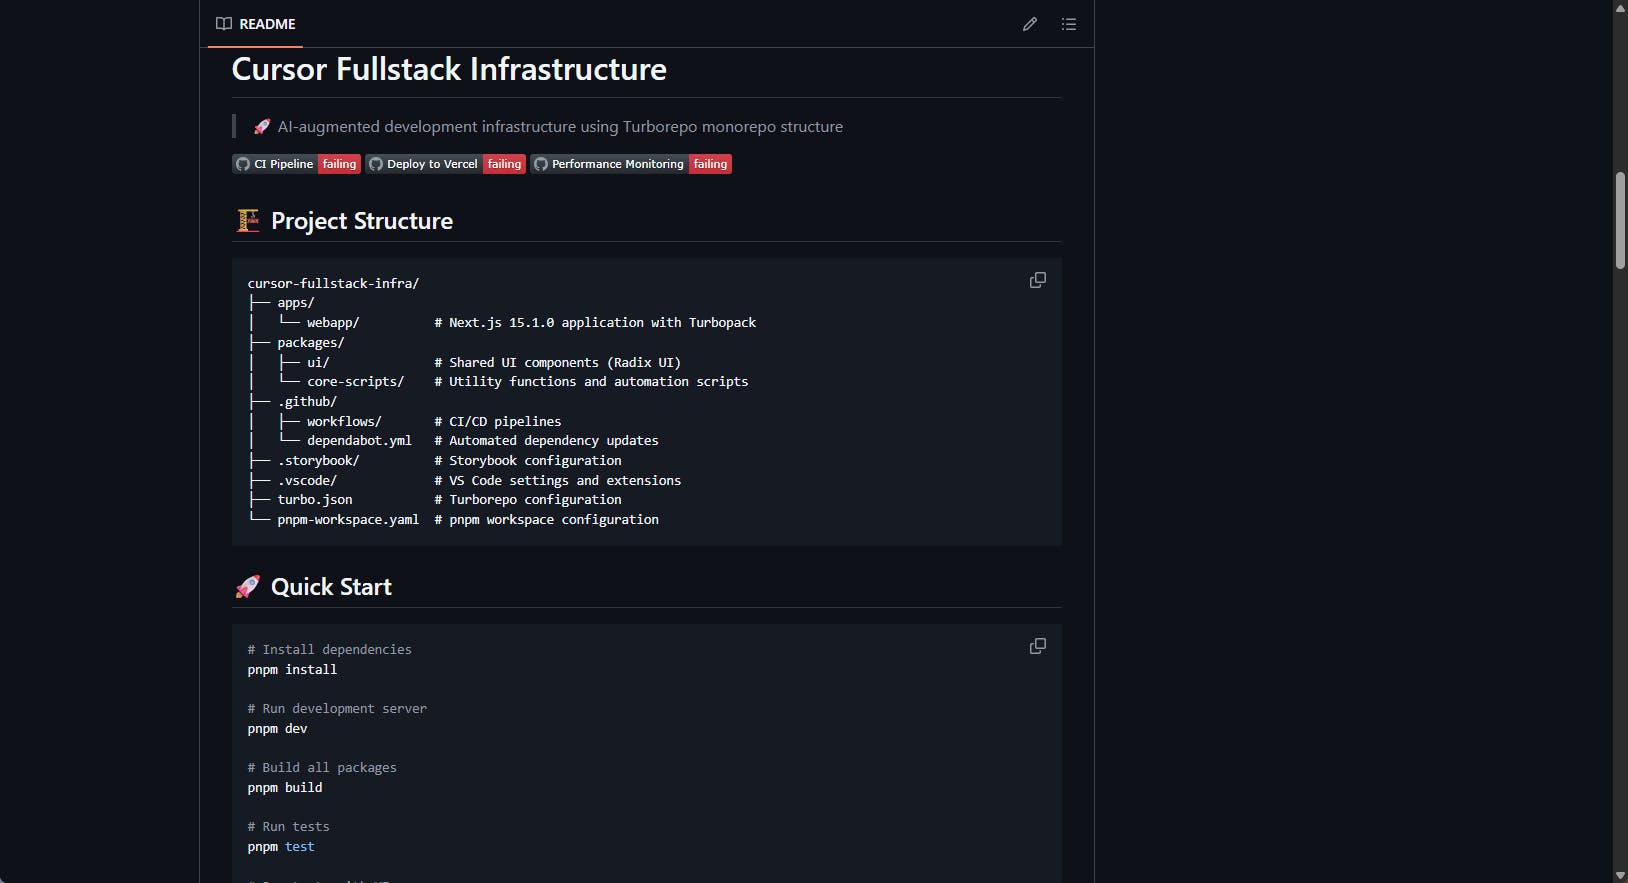Open the README outline list icon
Image resolution: width=1628 pixels, height=883 pixels.
pyautogui.click(x=1069, y=24)
